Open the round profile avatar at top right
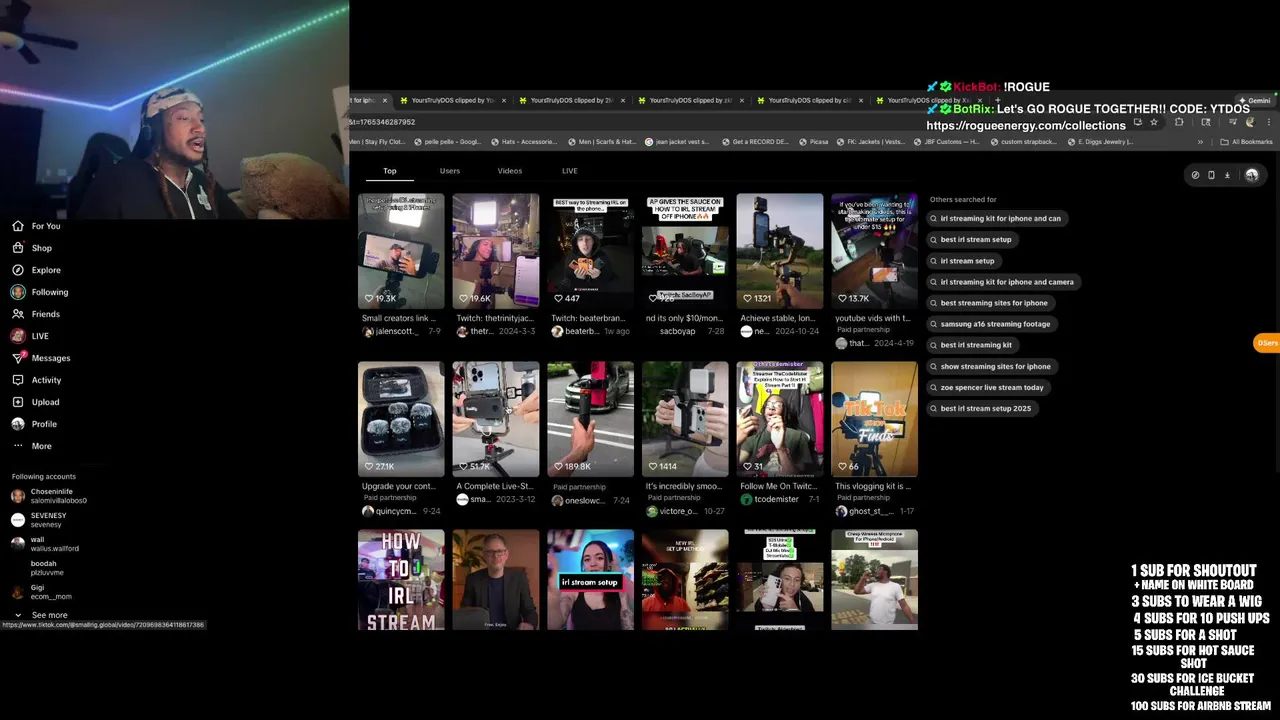1280x720 pixels. 1251,175
